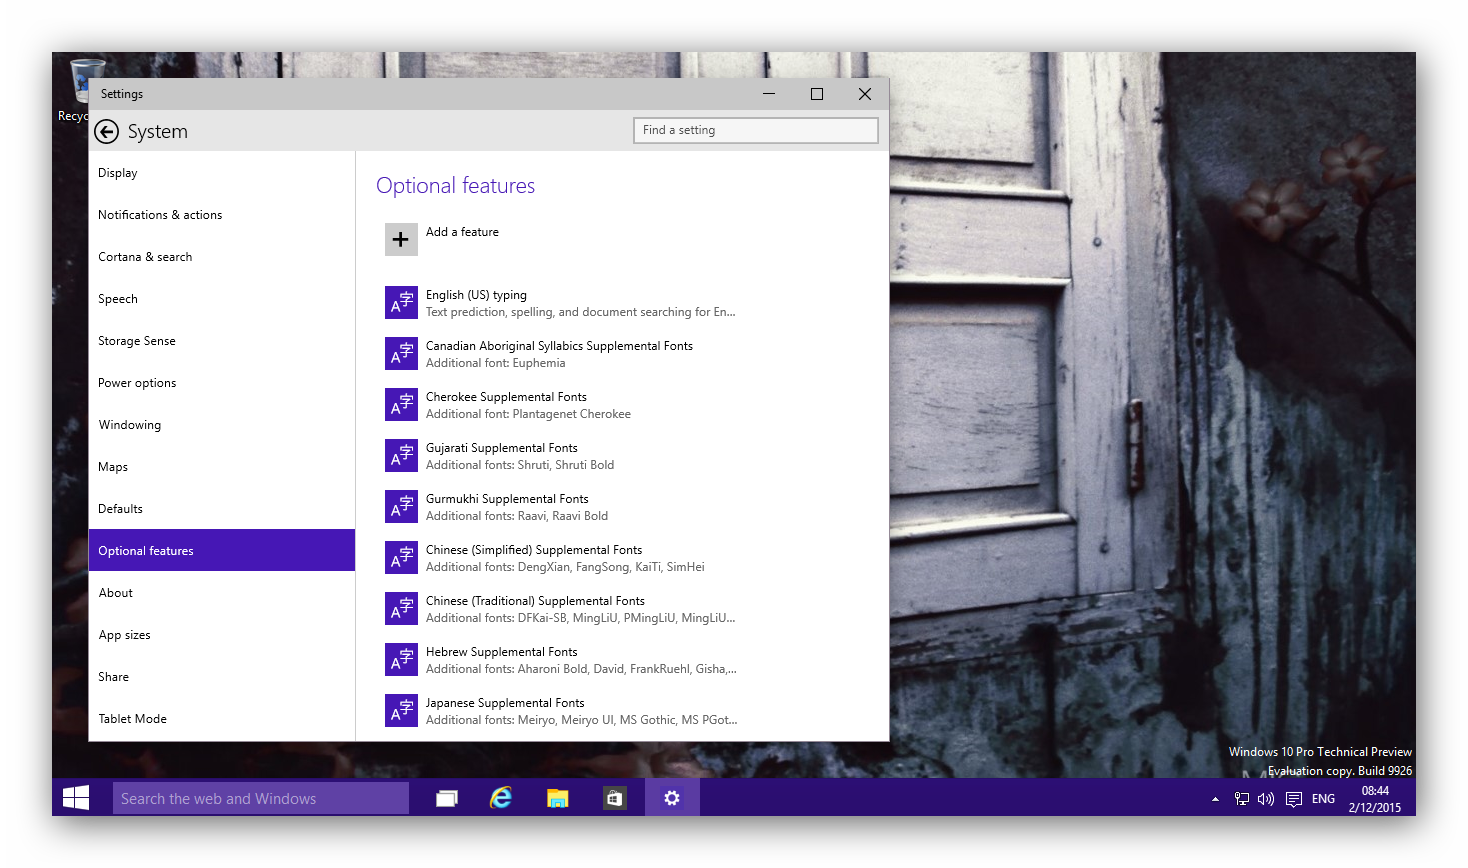Image resolution: width=1468 pixels, height=868 pixels.
Task: Open the taskbar clock showing 08:44
Action: [x=1375, y=799]
